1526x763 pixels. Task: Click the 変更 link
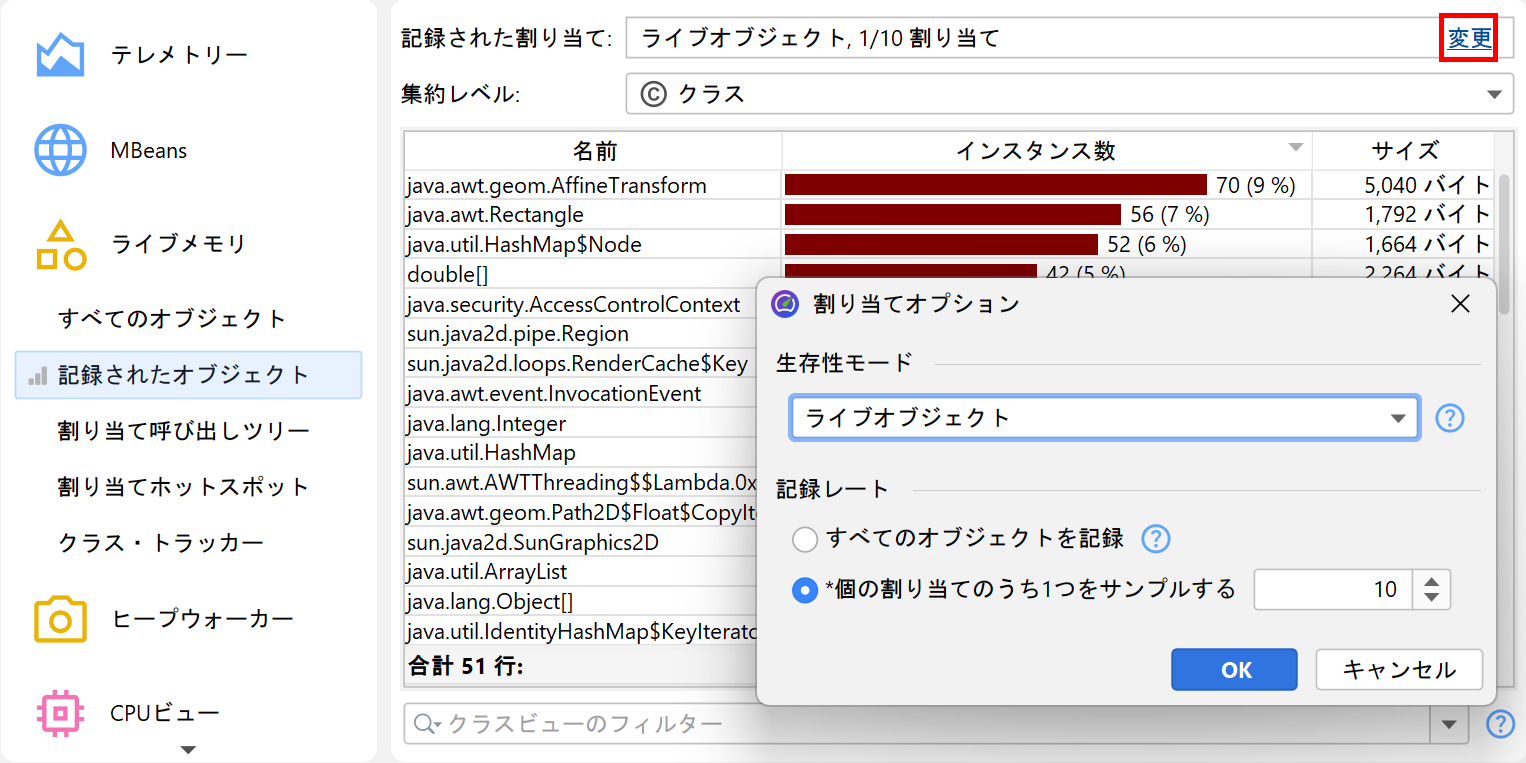[1469, 39]
